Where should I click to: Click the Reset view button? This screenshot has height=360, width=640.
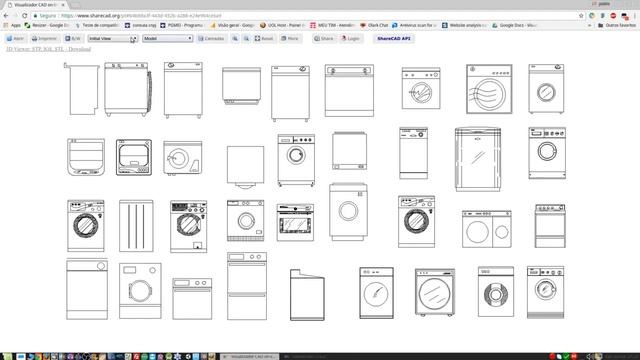(x=264, y=38)
